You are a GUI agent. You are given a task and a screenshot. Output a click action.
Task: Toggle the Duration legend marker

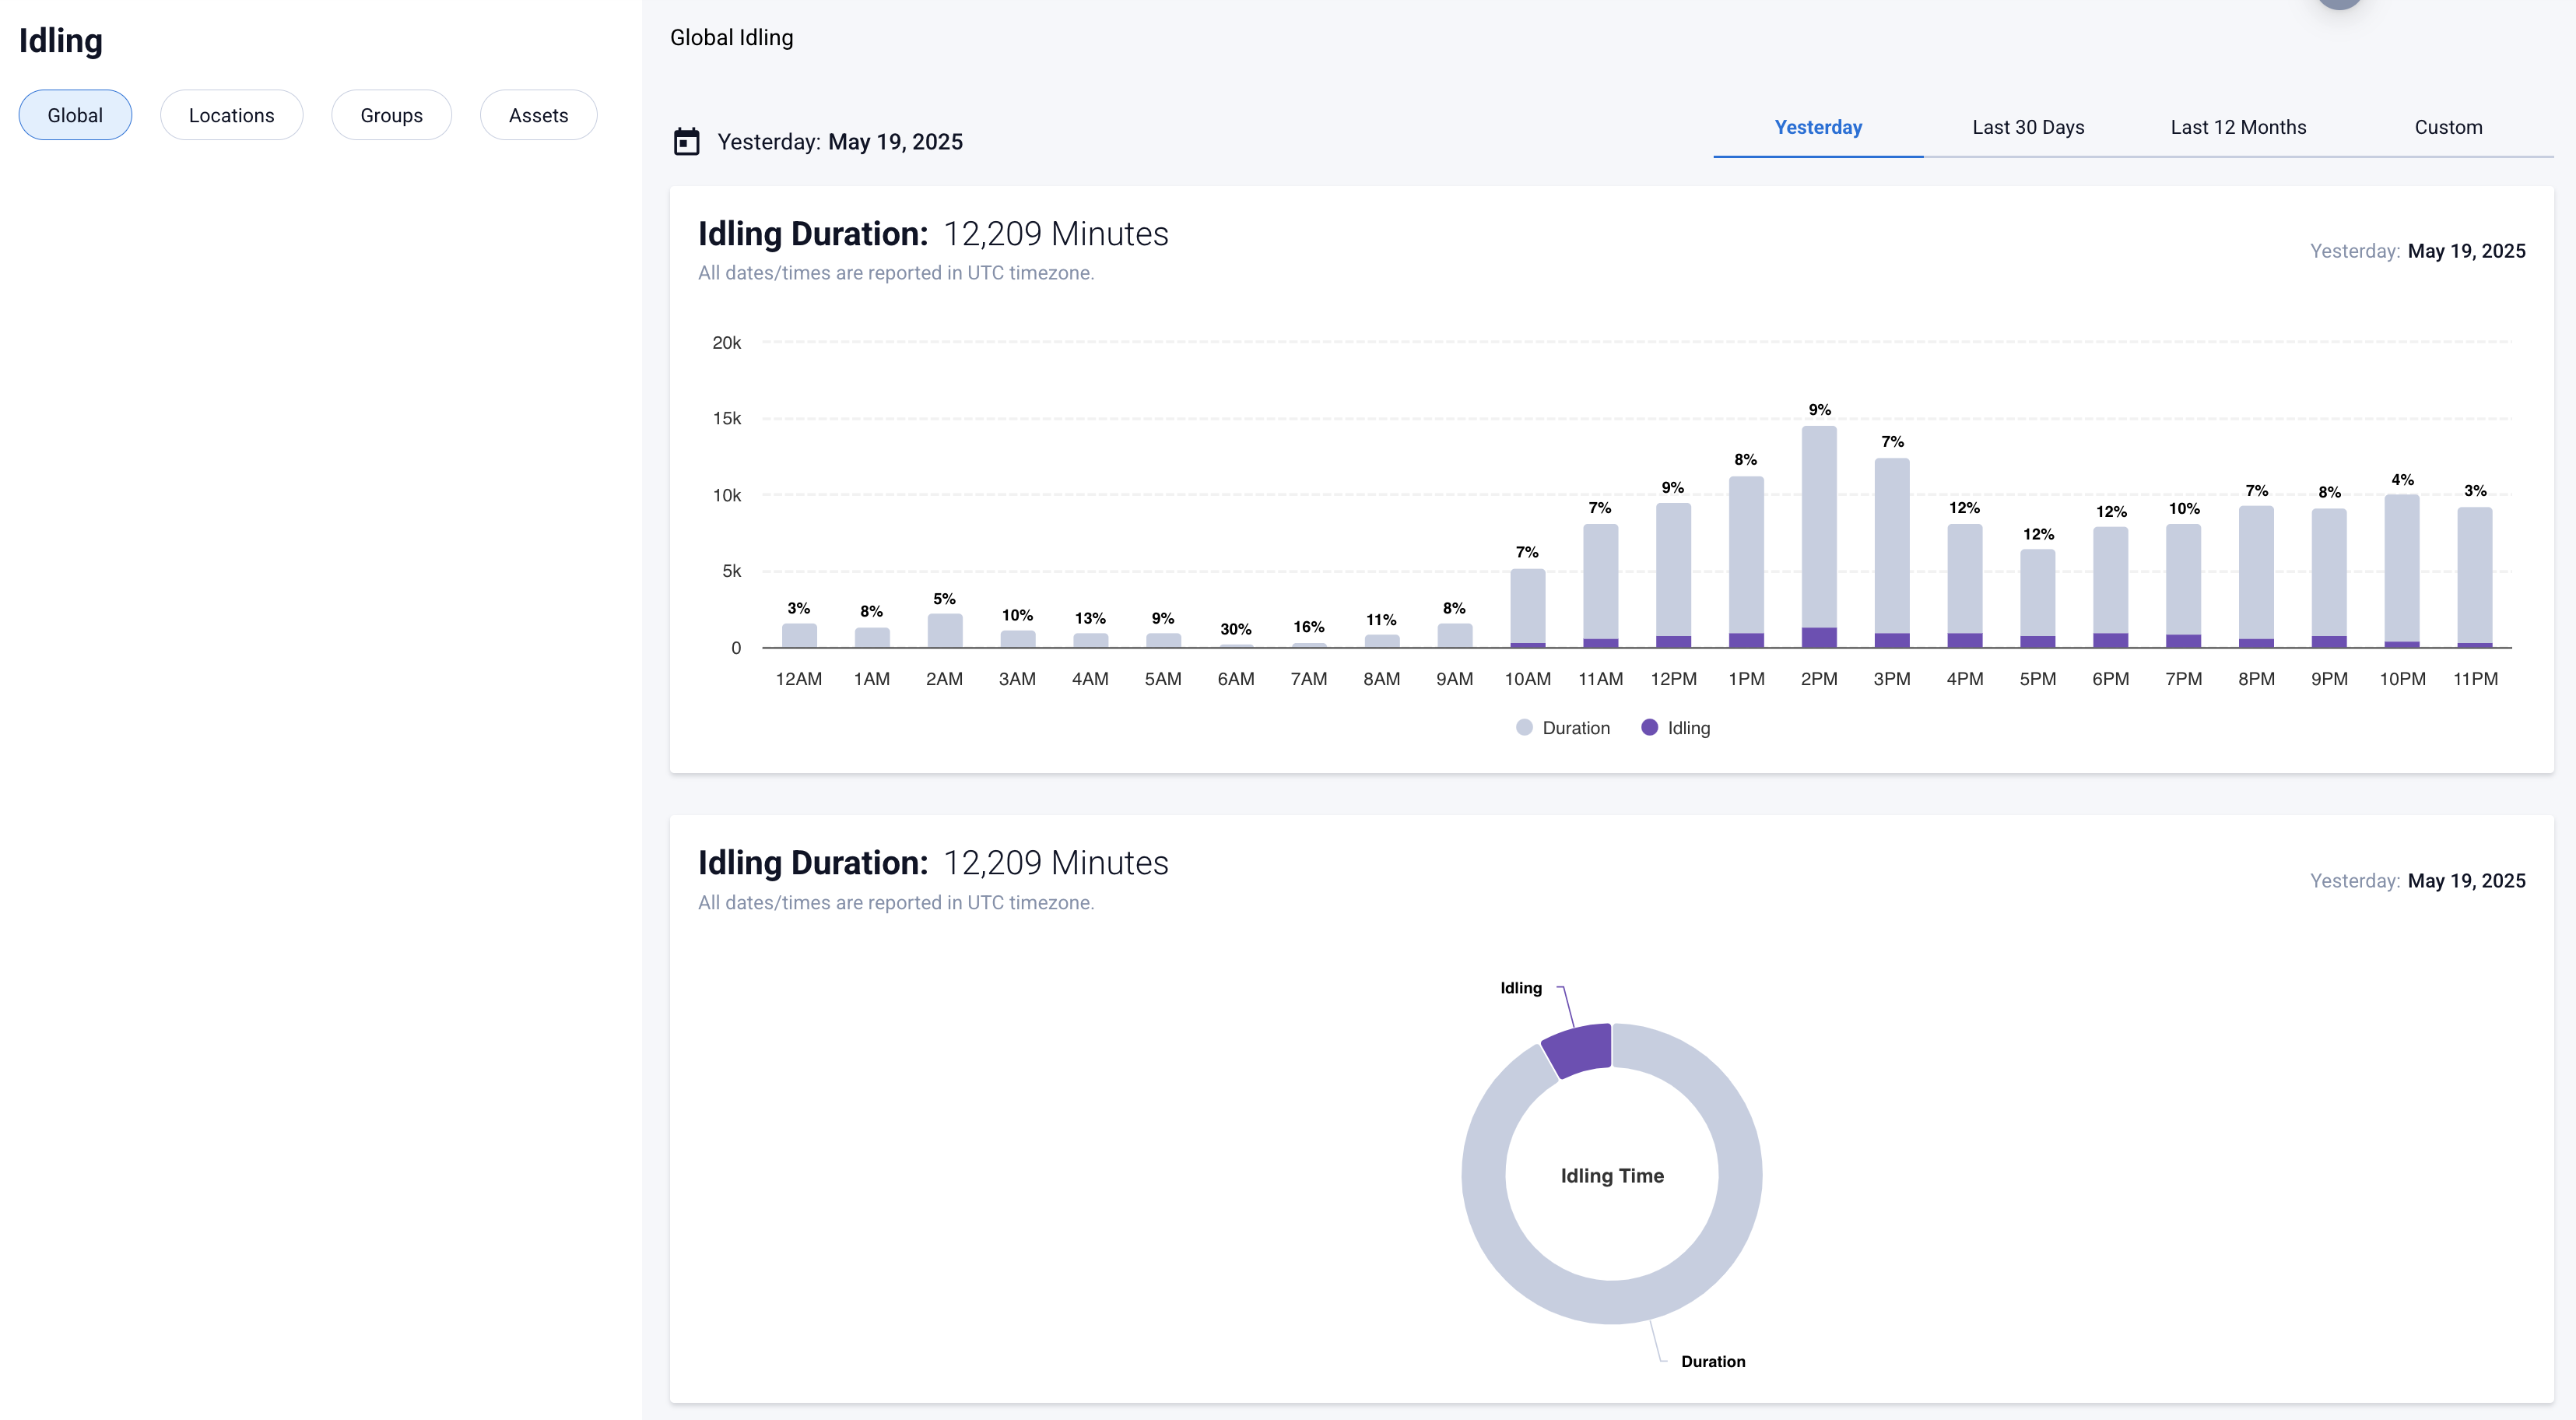point(1524,728)
